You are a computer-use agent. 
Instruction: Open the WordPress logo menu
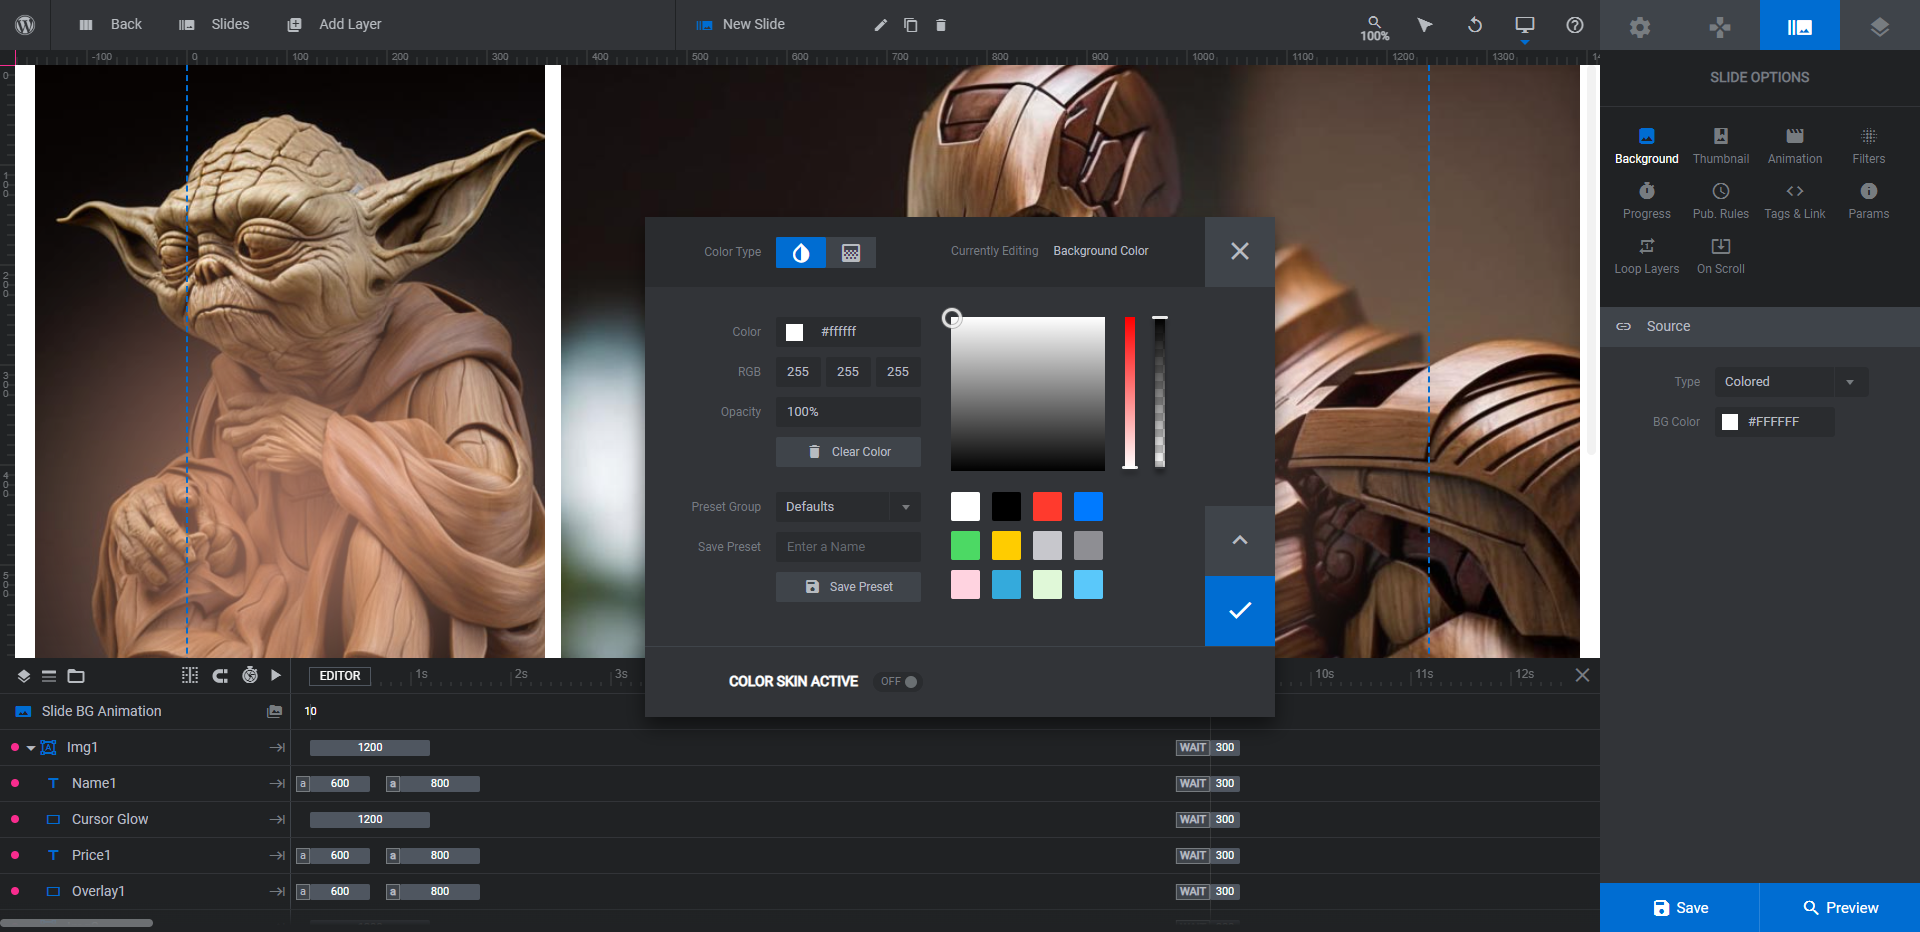25,25
